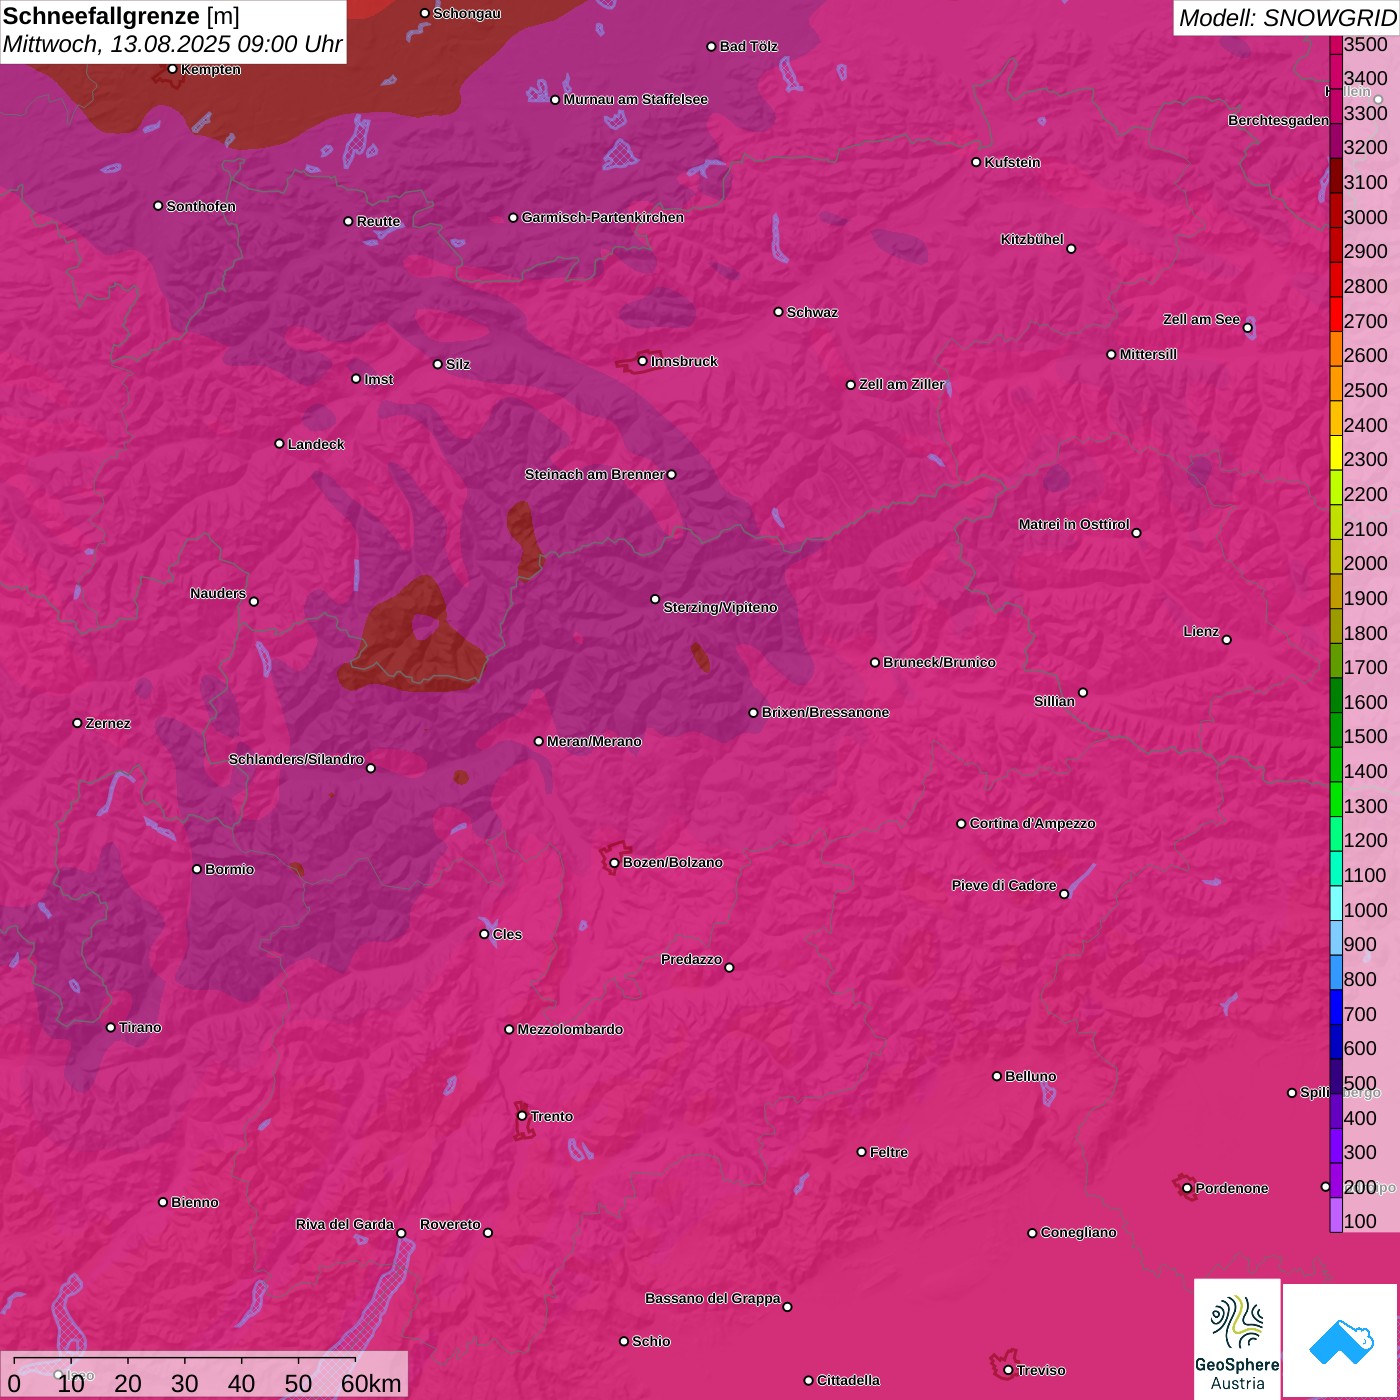Click the Kempten city marker

tap(172, 69)
